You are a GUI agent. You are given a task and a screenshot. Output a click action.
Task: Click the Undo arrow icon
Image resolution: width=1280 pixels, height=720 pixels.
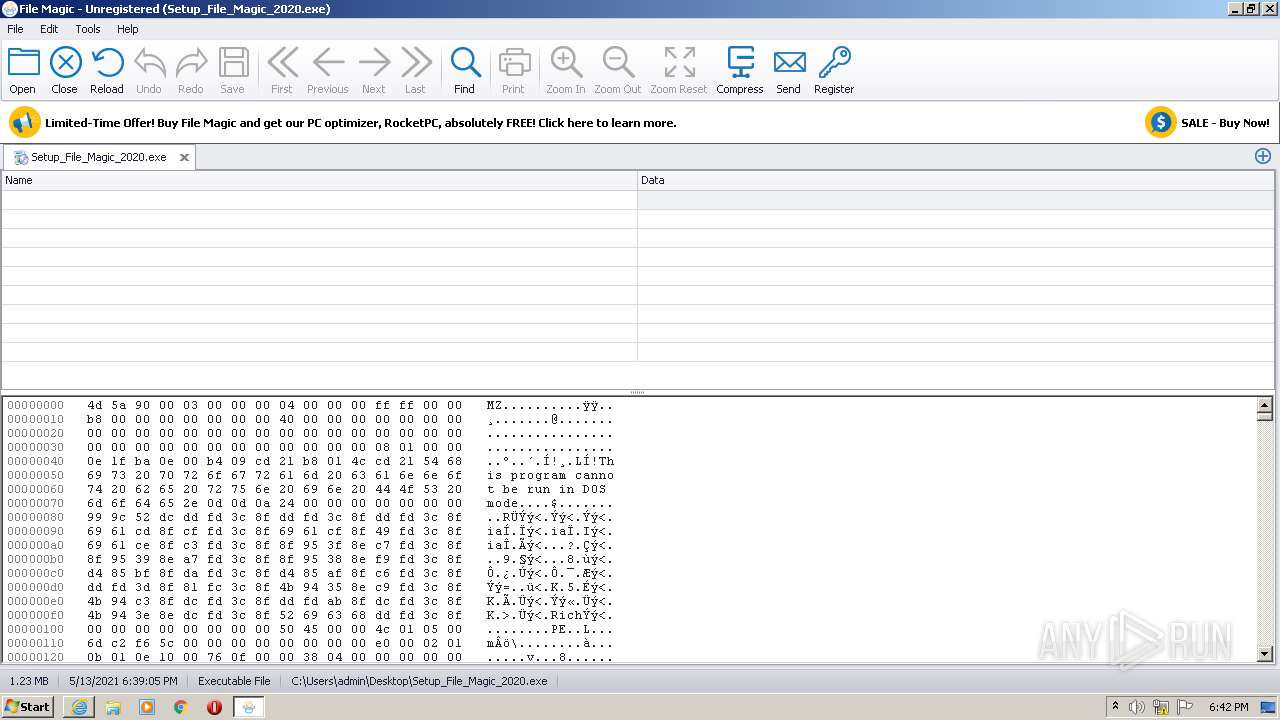(149, 63)
